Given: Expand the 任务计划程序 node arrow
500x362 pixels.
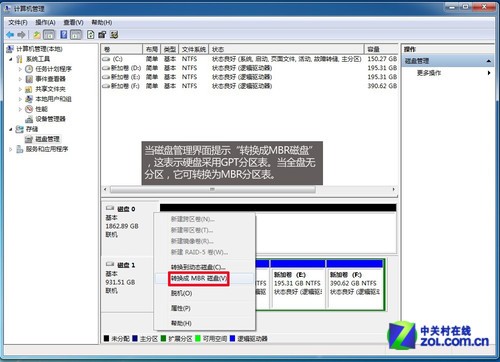Looking at the screenshot, I should click(x=20, y=69).
